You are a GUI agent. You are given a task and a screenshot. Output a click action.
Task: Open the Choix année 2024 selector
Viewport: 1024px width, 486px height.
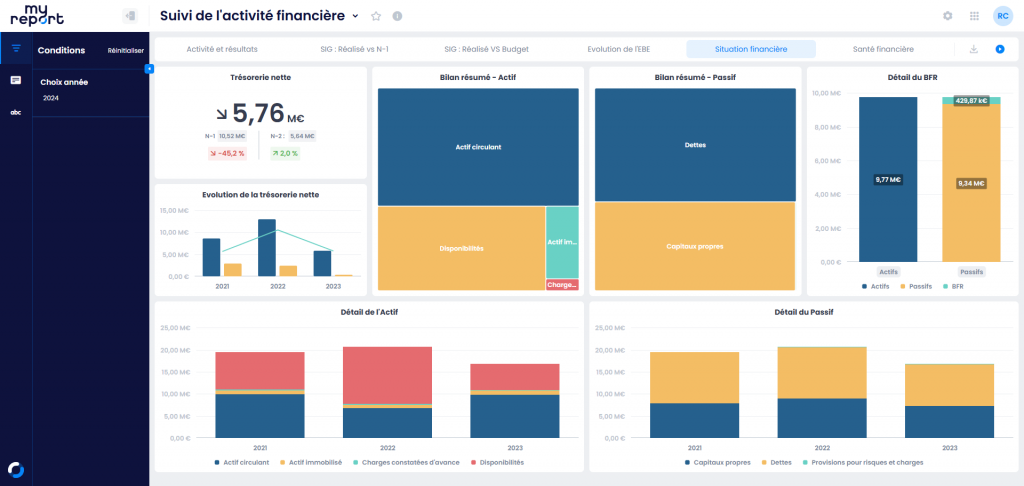click(x=51, y=98)
